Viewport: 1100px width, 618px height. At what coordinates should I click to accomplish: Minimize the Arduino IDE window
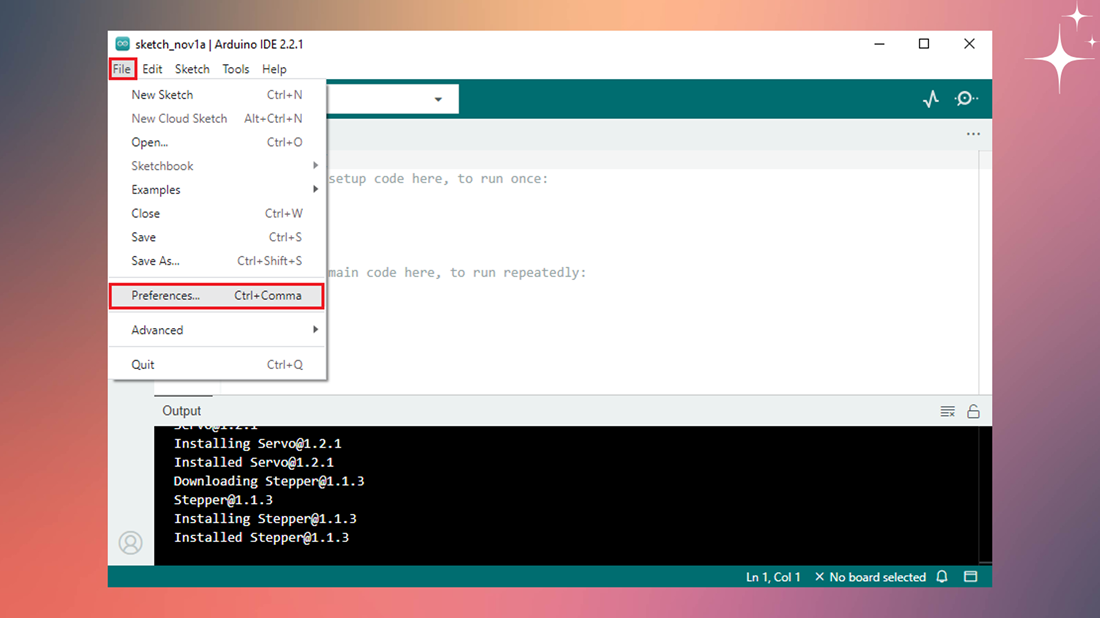click(879, 44)
